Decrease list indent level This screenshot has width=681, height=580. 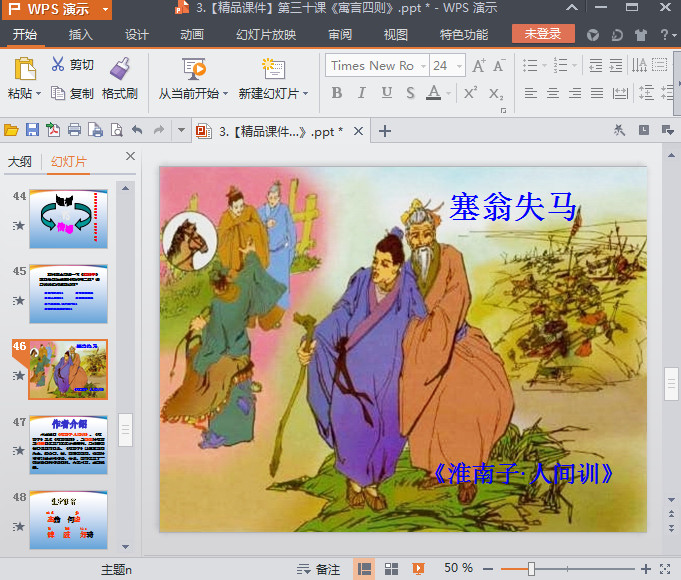point(595,66)
